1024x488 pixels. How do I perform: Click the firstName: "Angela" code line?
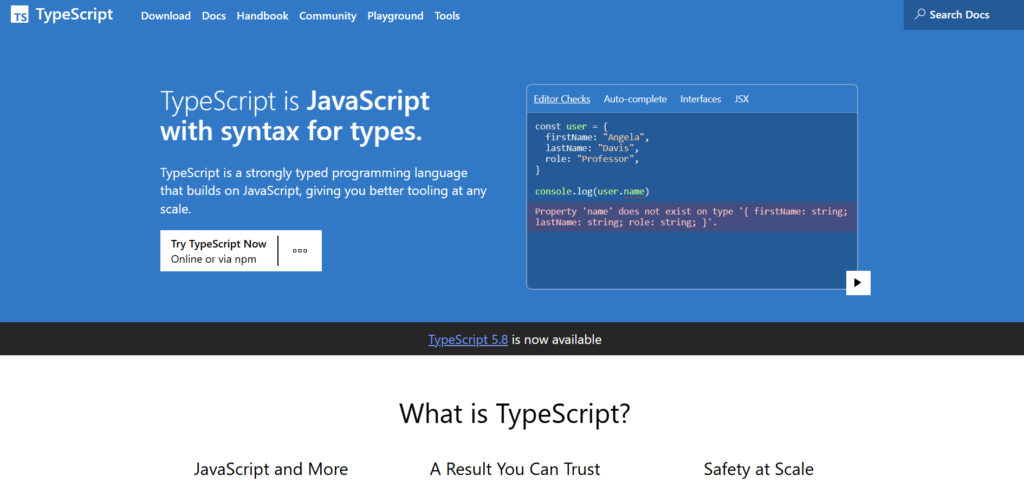[x=598, y=137]
